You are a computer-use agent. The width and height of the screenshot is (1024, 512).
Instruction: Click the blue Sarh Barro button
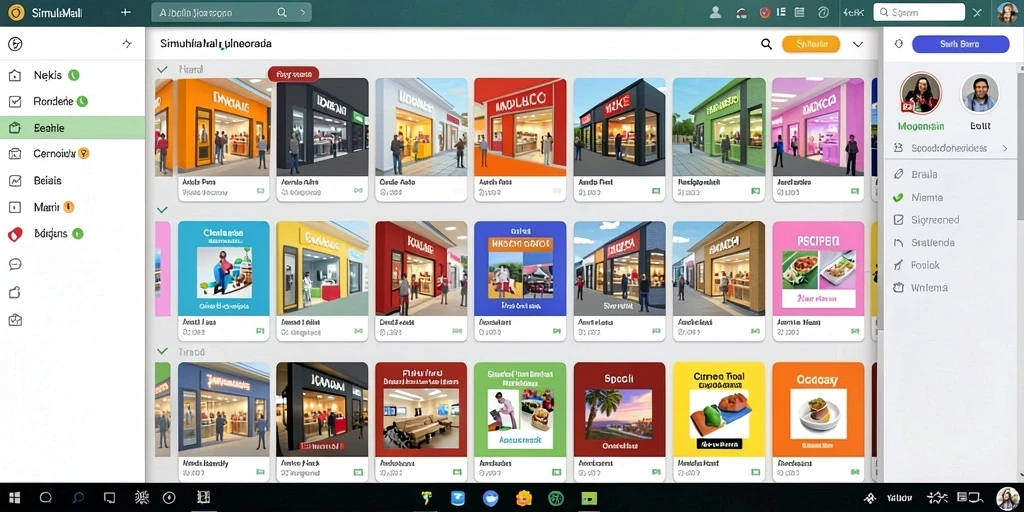[960, 44]
